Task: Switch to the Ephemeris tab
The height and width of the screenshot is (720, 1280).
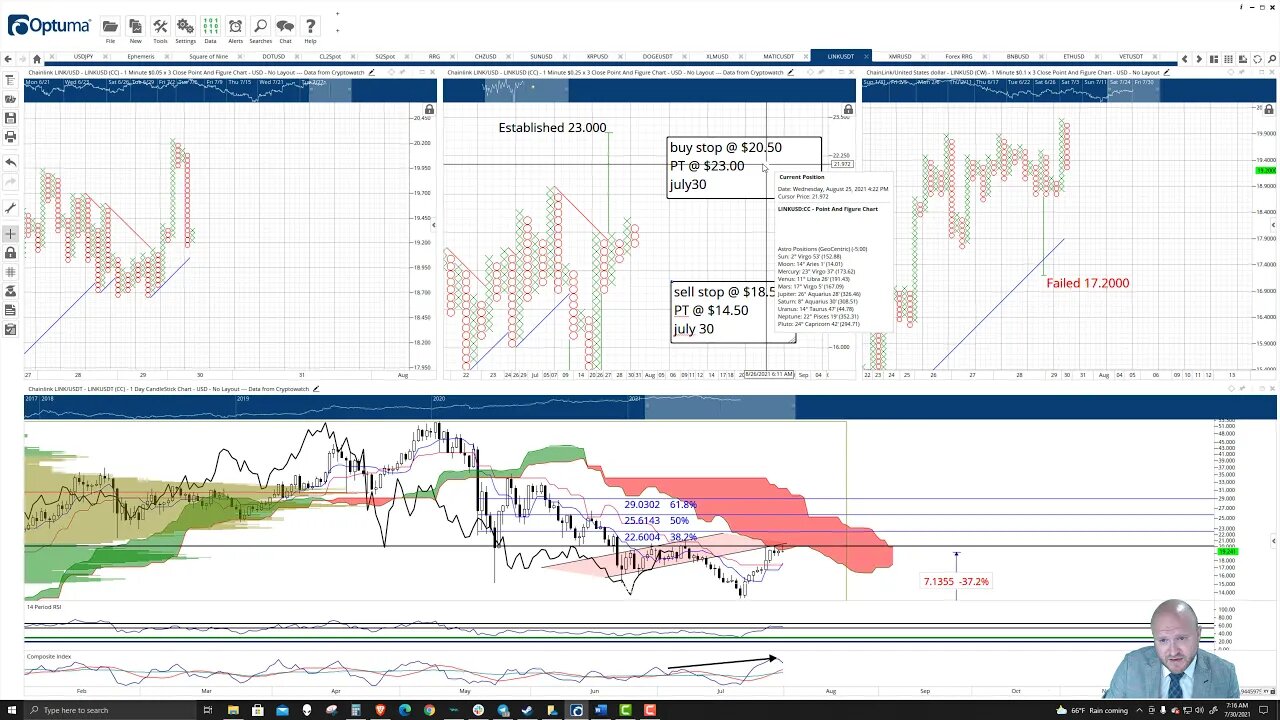Action: click(x=141, y=57)
